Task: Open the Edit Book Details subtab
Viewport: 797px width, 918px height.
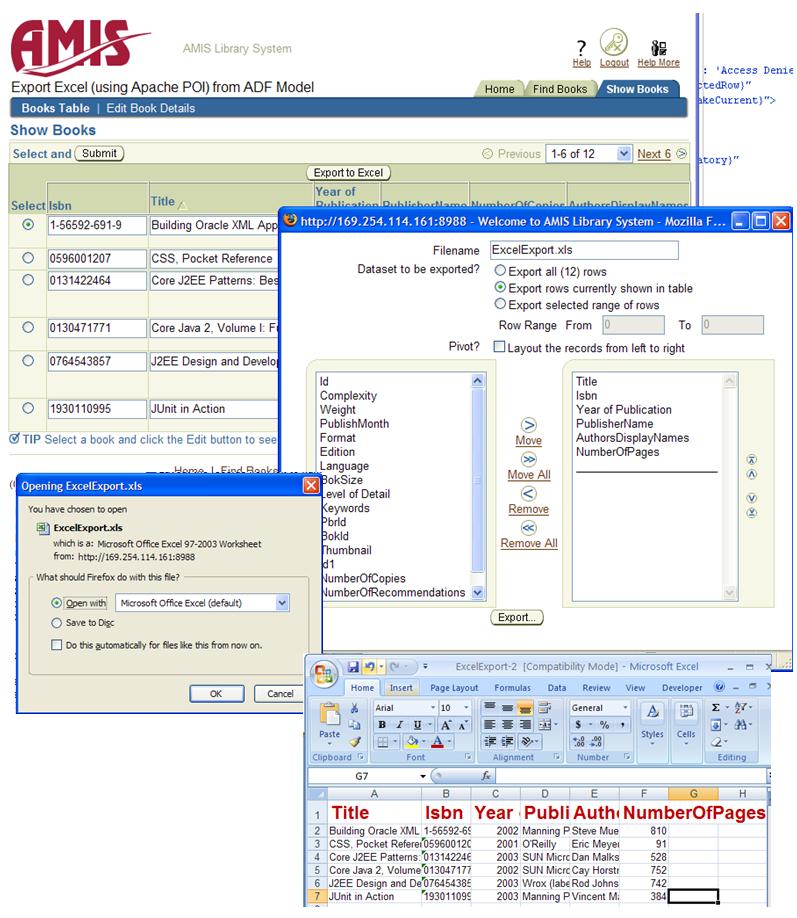Action: pos(150,108)
